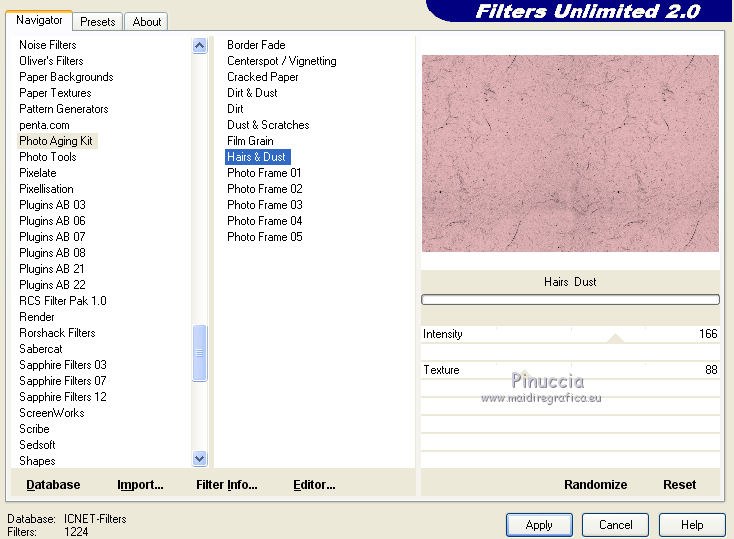Screen dimensions: 734x539
Task: Select the Navigator tab
Action: [39, 20]
